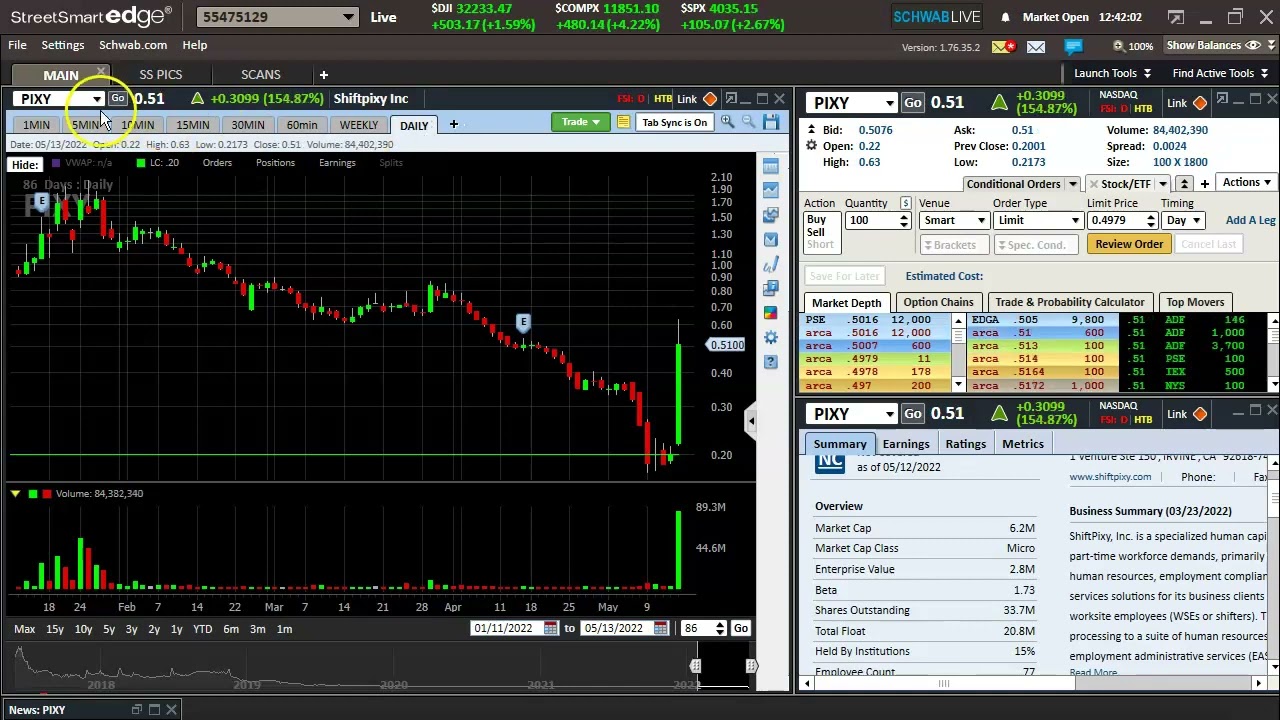Viewport: 1280px width, 720px height.
Task: Click the Go button next to 86 days
Action: point(740,628)
